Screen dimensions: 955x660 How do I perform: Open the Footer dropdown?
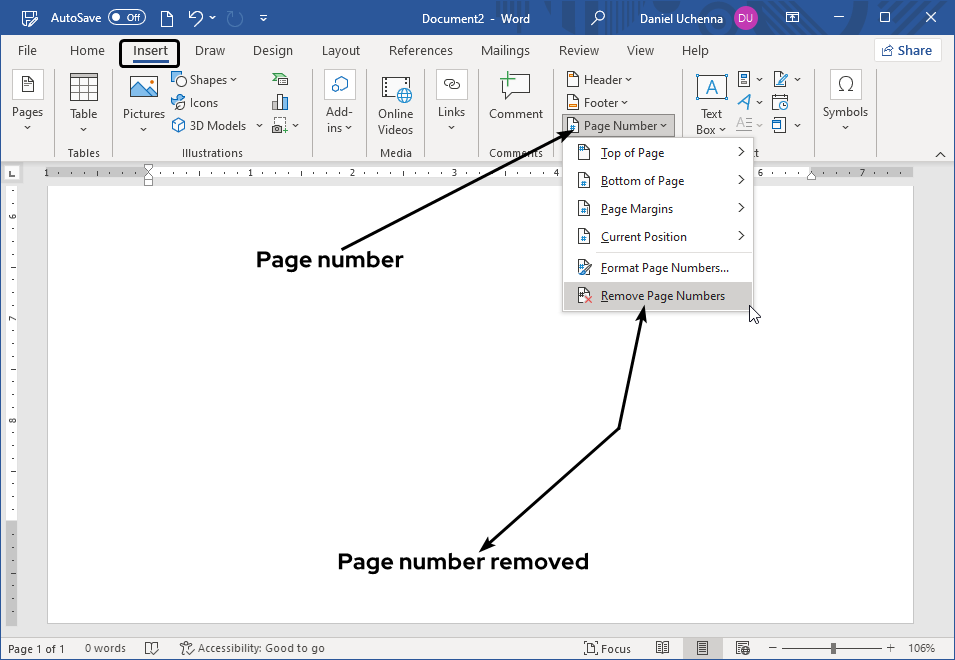[x=598, y=102]
